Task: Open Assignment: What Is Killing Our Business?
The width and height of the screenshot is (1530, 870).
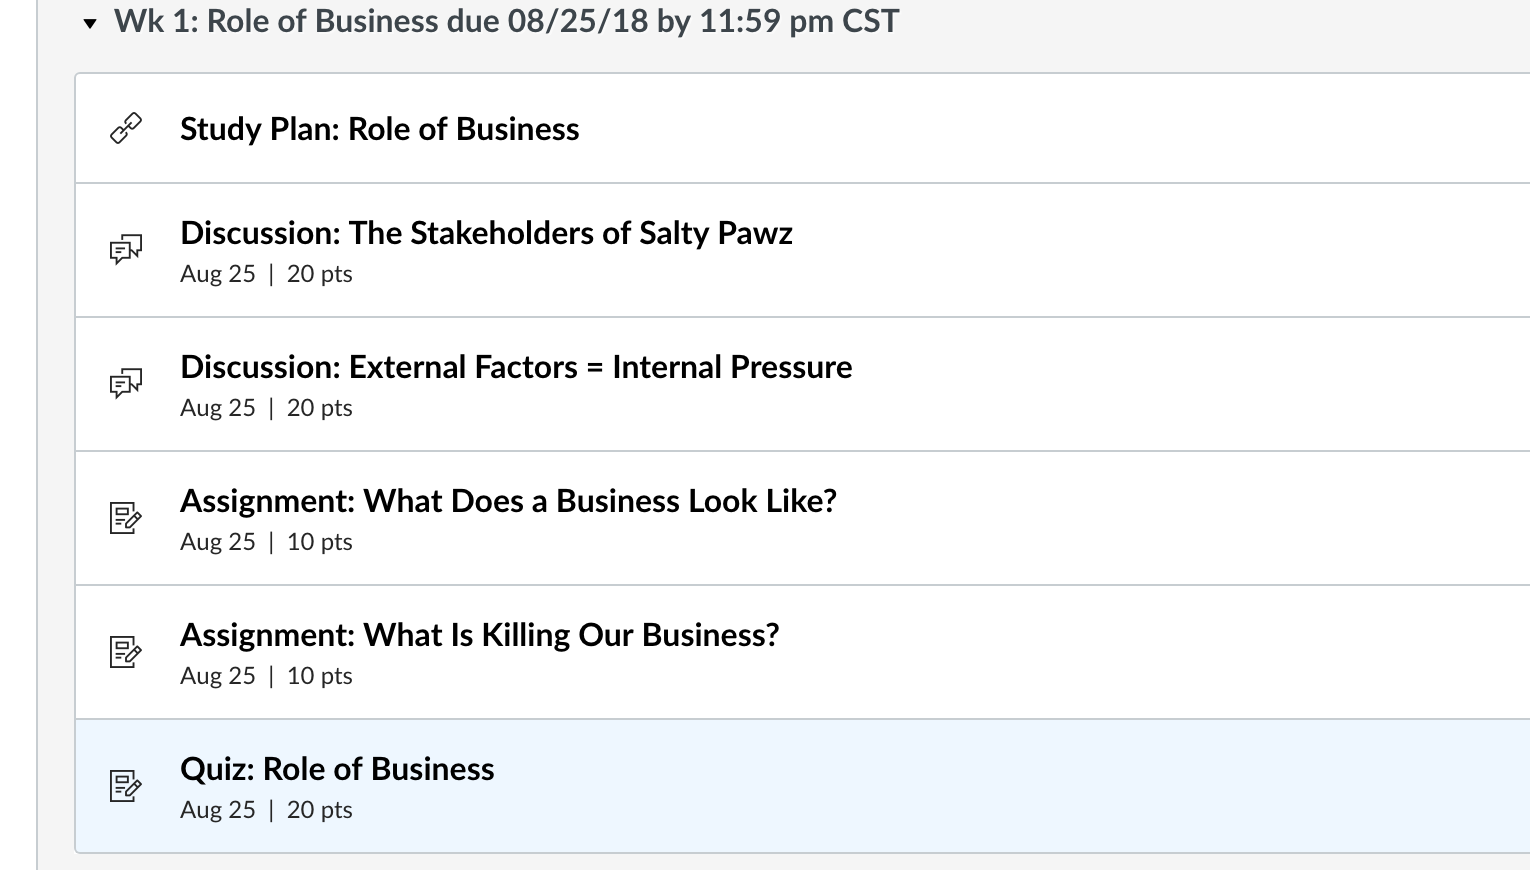Action: click(479, 635)
